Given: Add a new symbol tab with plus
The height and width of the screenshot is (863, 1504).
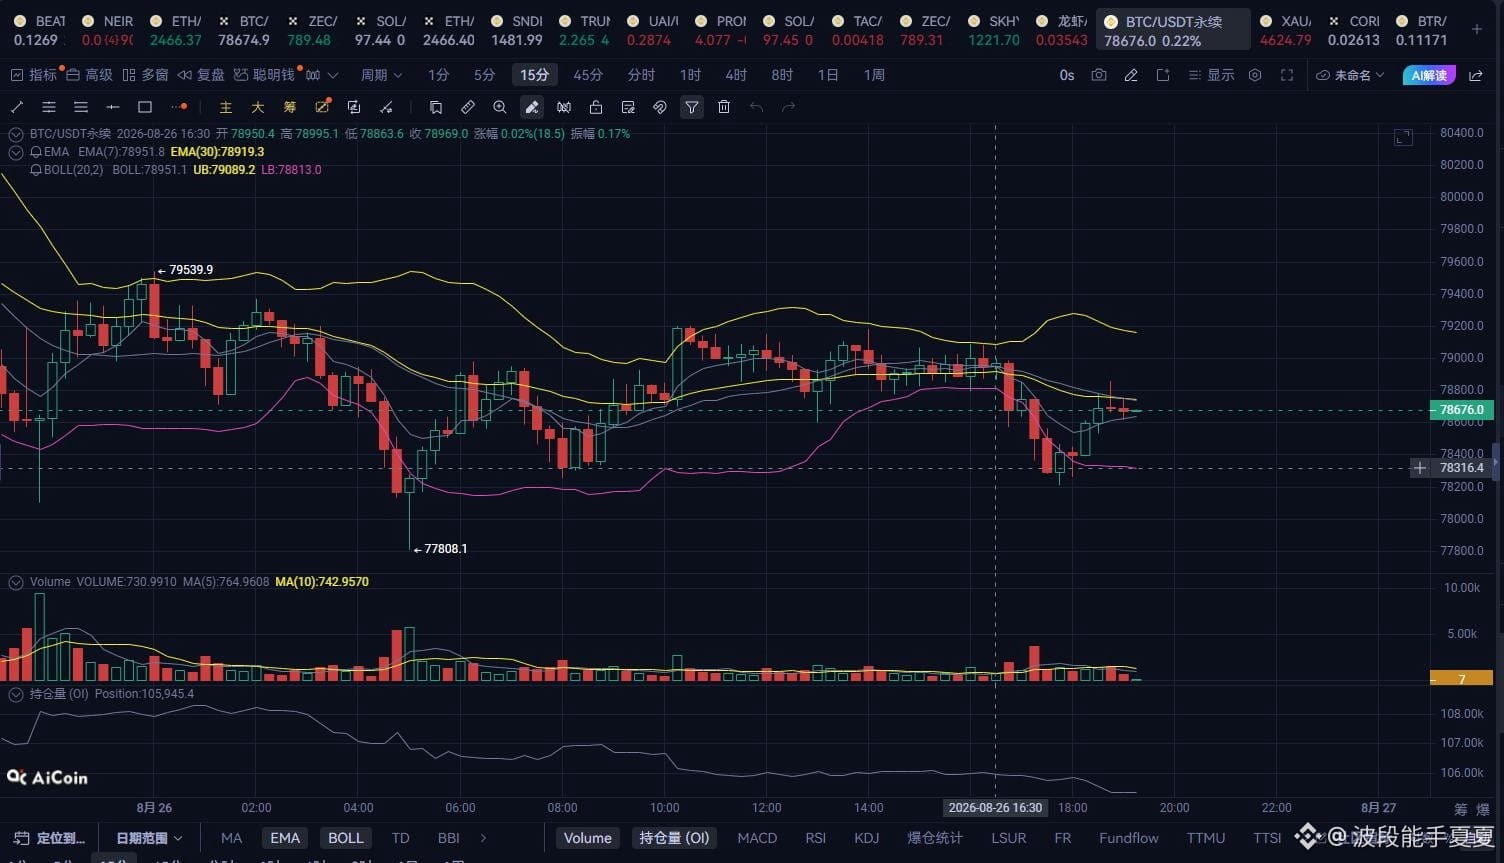Looking at the screenshot, I should [x=1477, y=30].
